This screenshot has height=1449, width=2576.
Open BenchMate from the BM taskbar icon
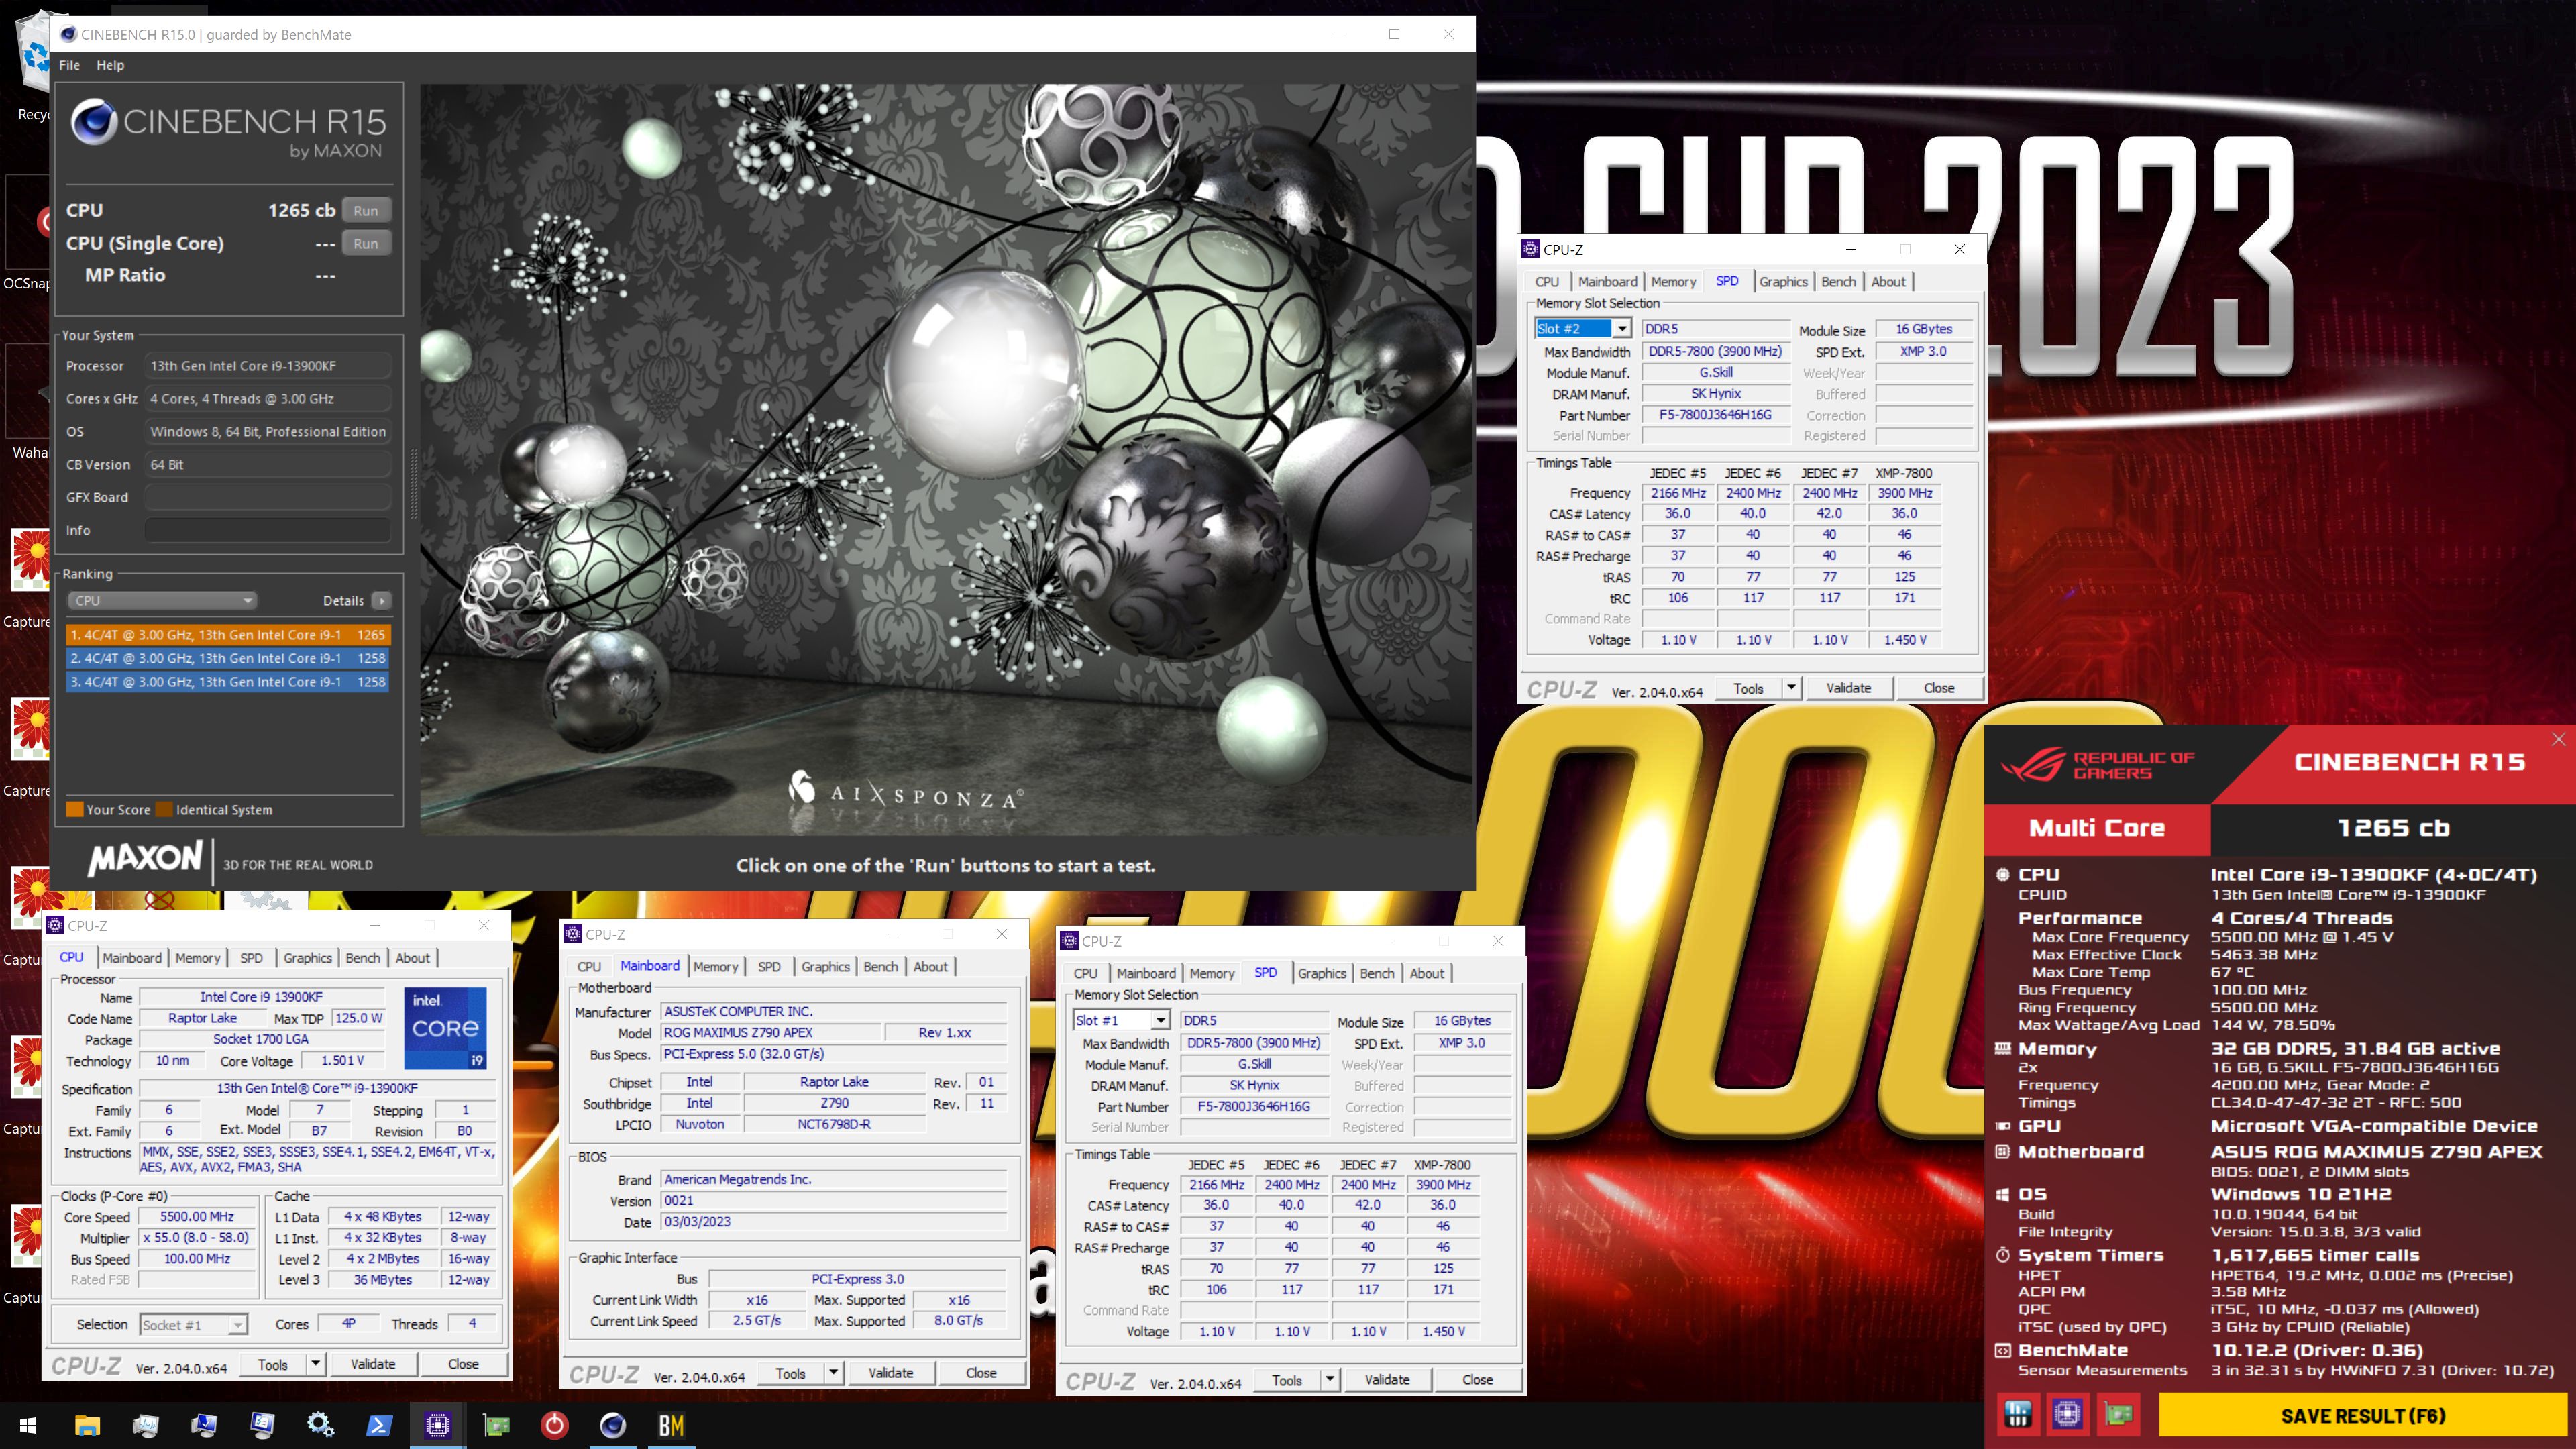pyautogui.click(x=671, y=1425)
